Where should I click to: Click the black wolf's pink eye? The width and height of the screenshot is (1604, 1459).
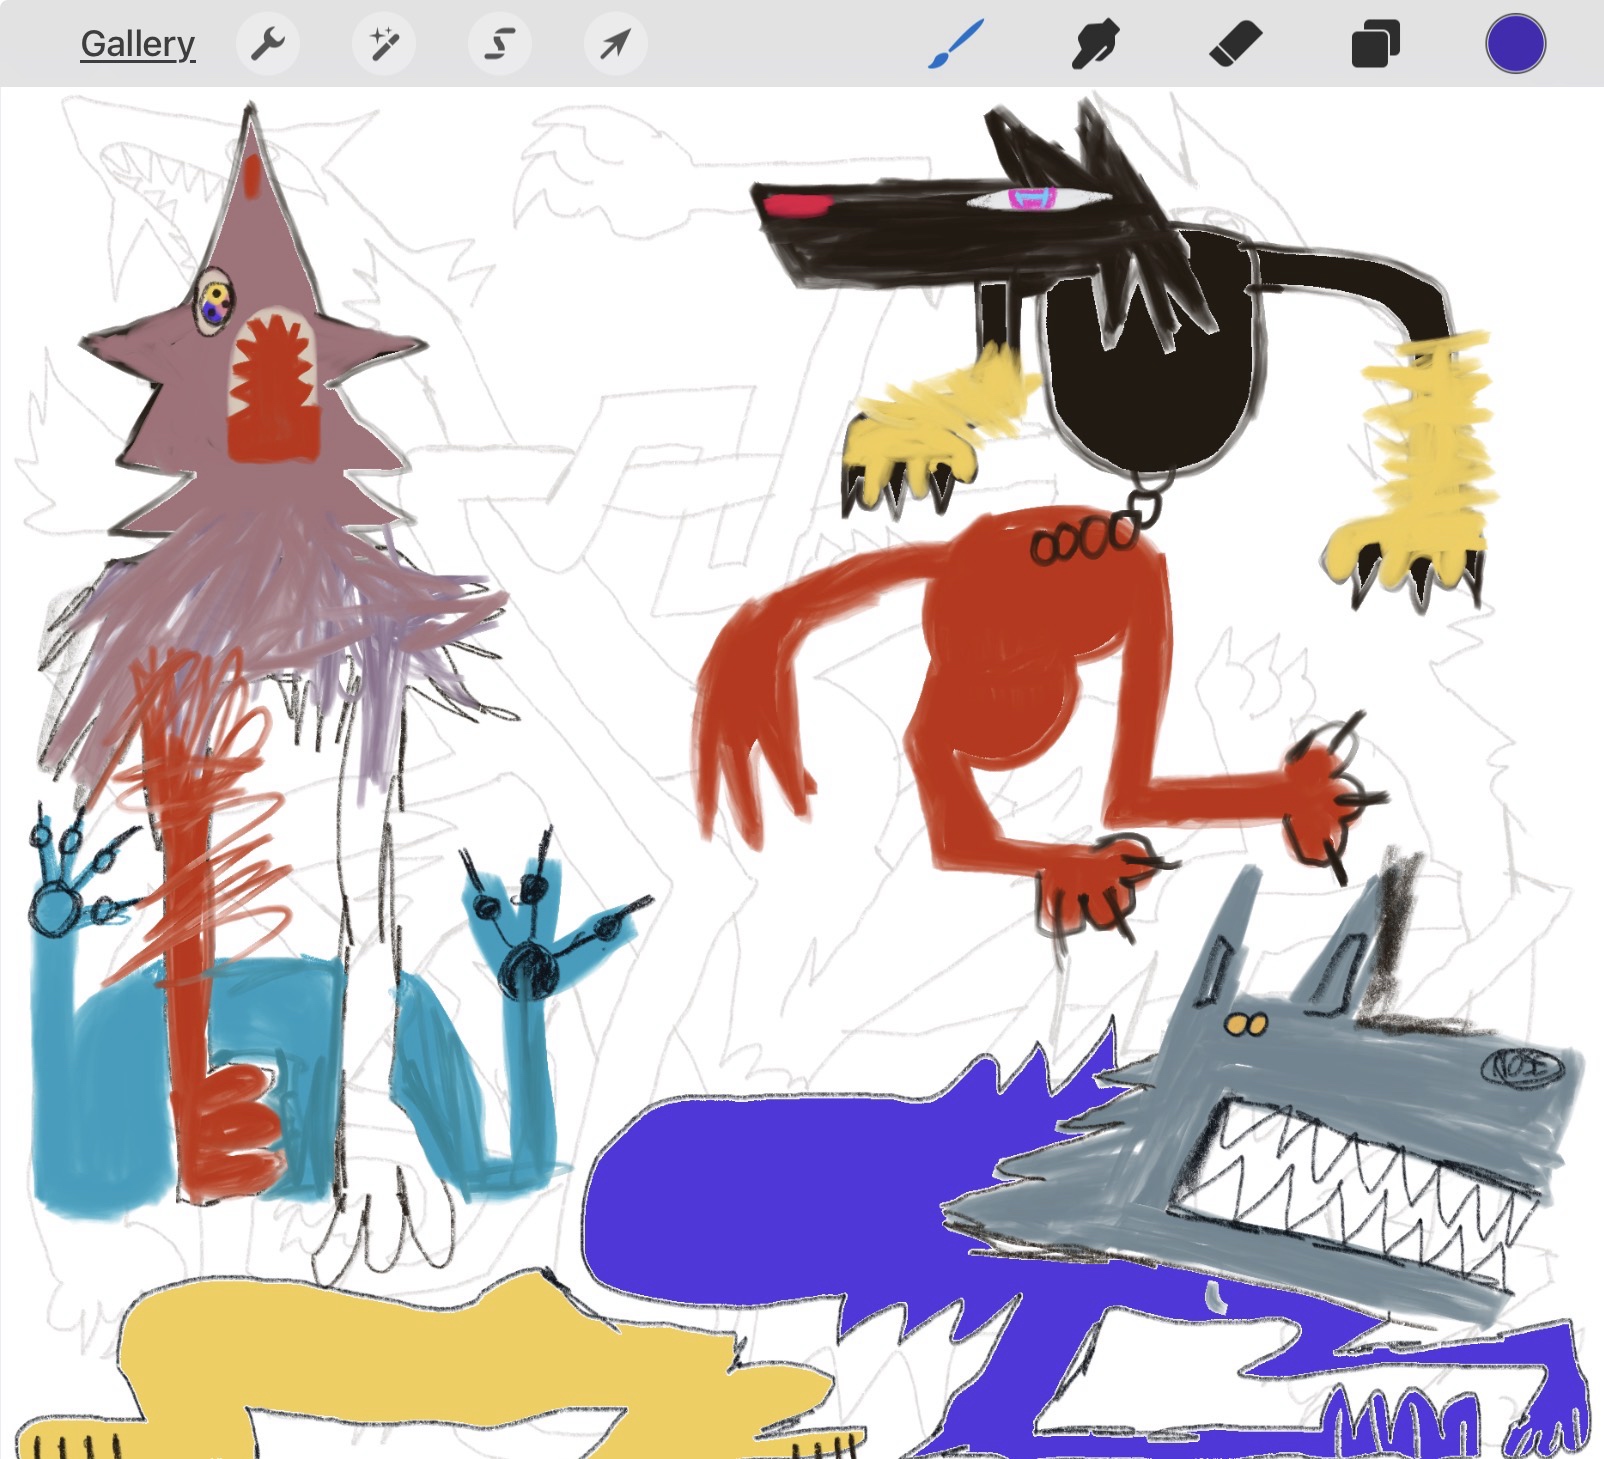click(1033, 199)
